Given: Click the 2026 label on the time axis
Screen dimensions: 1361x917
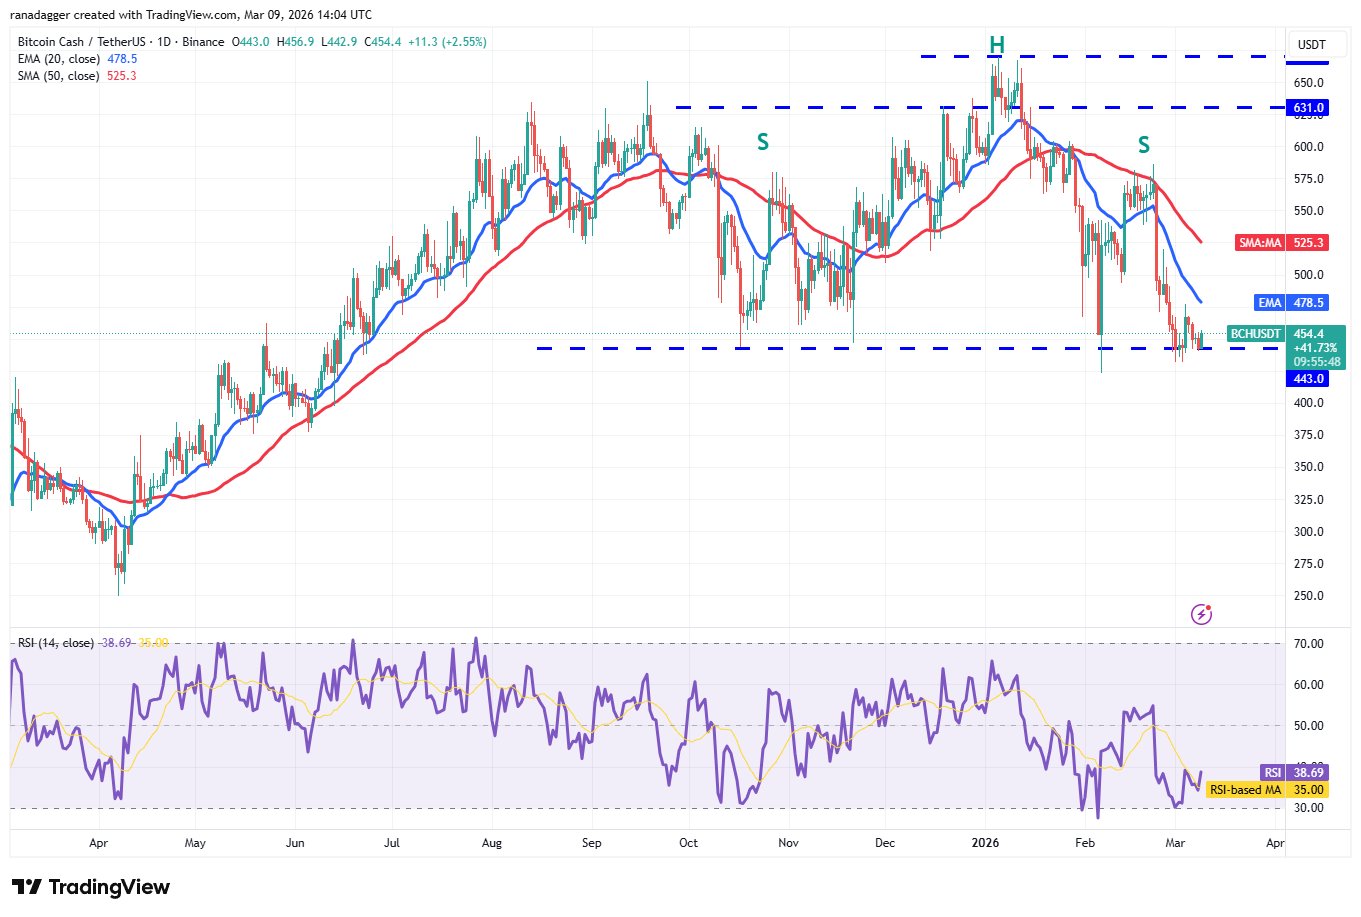Looking at the screenshot, I should coord(986,843).
